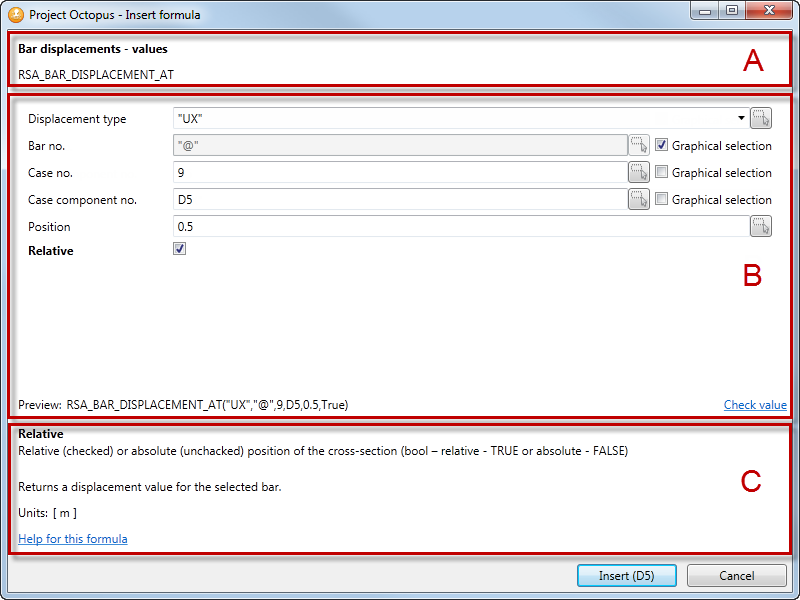Click the cell picker icon beside Case no.

639,172
